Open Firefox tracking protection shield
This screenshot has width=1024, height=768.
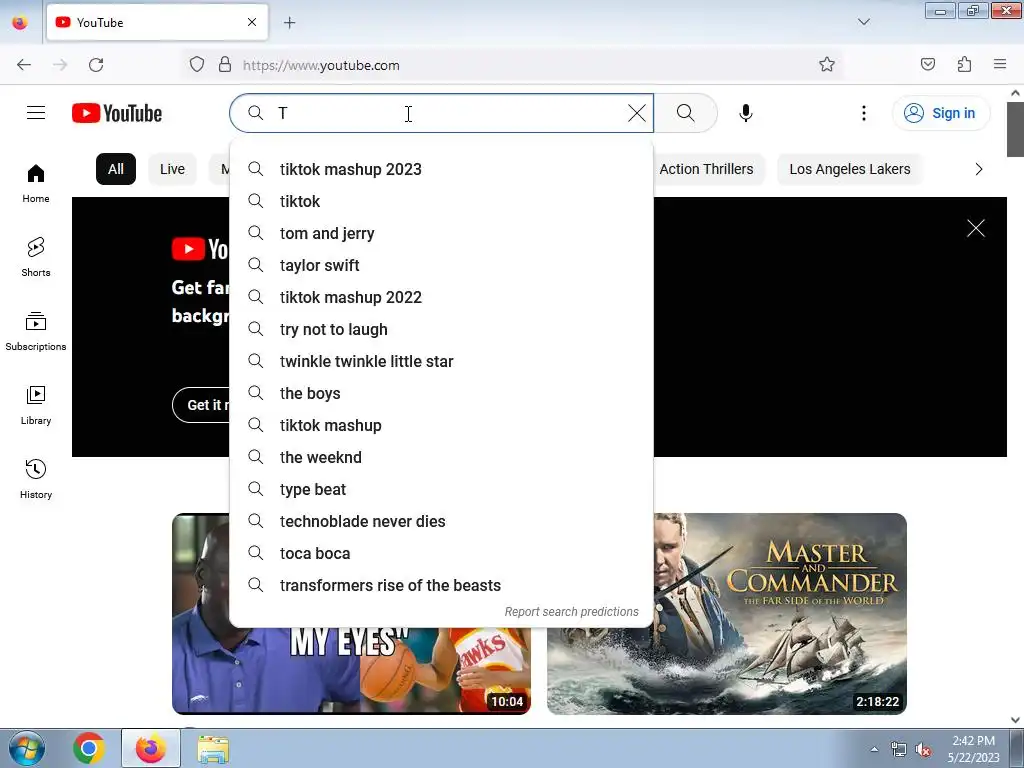[x=197, y=65]
